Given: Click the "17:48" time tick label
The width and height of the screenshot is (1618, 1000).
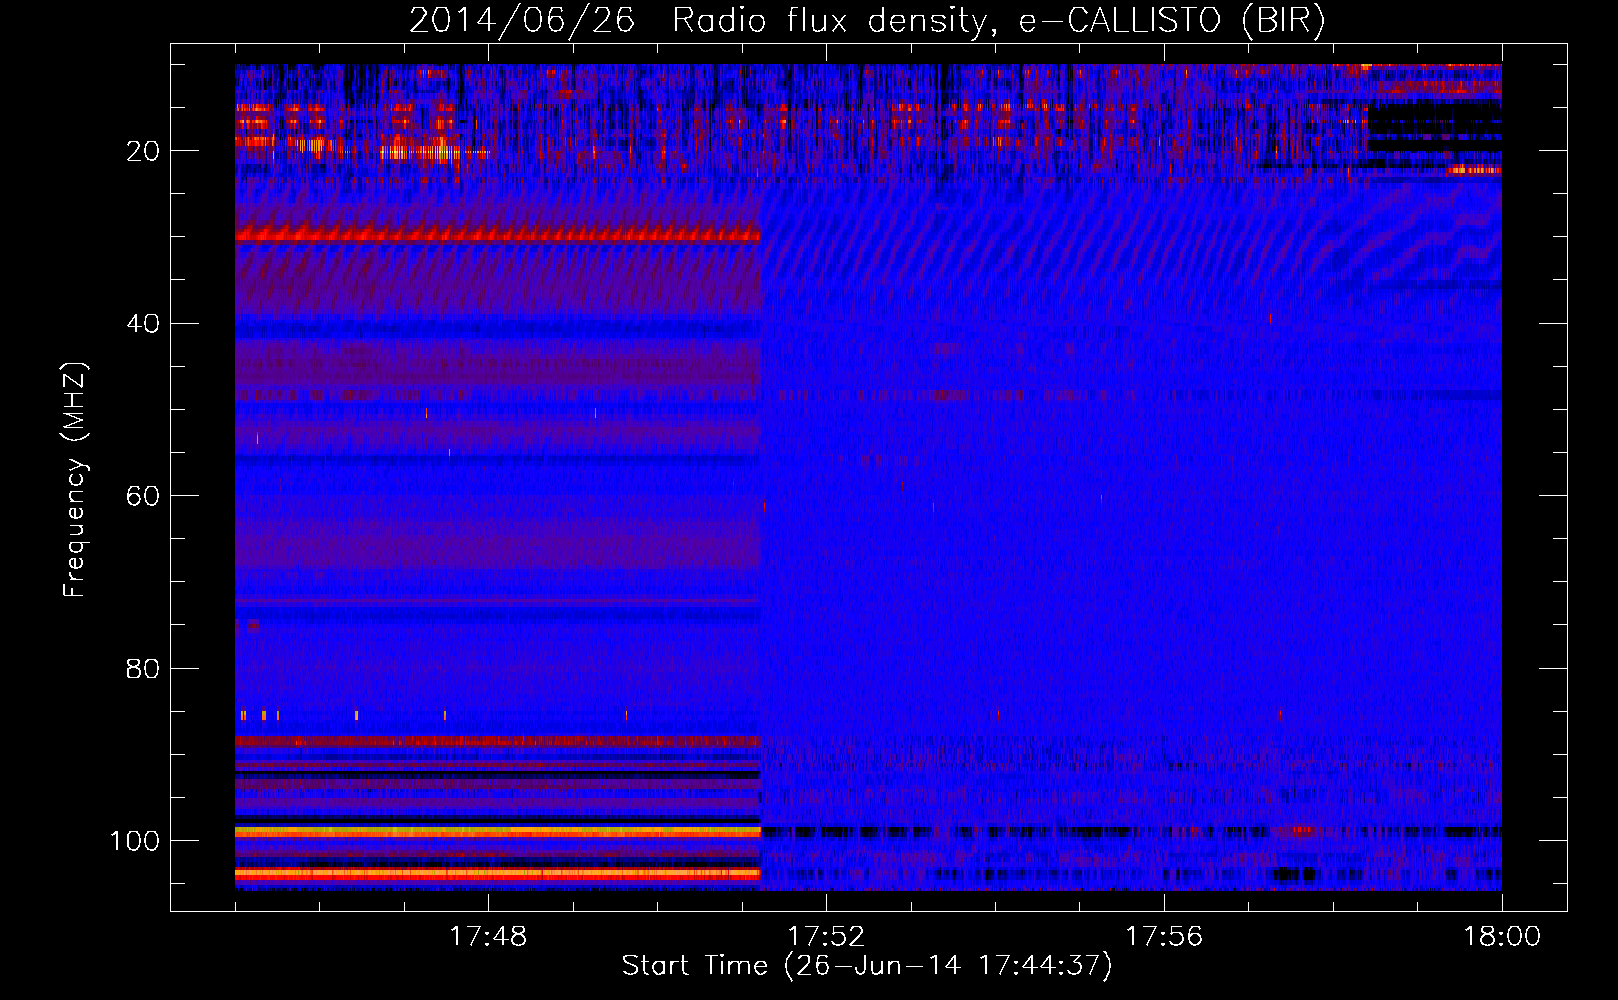Looking at the screenshot, I should (x=488, y=937).
